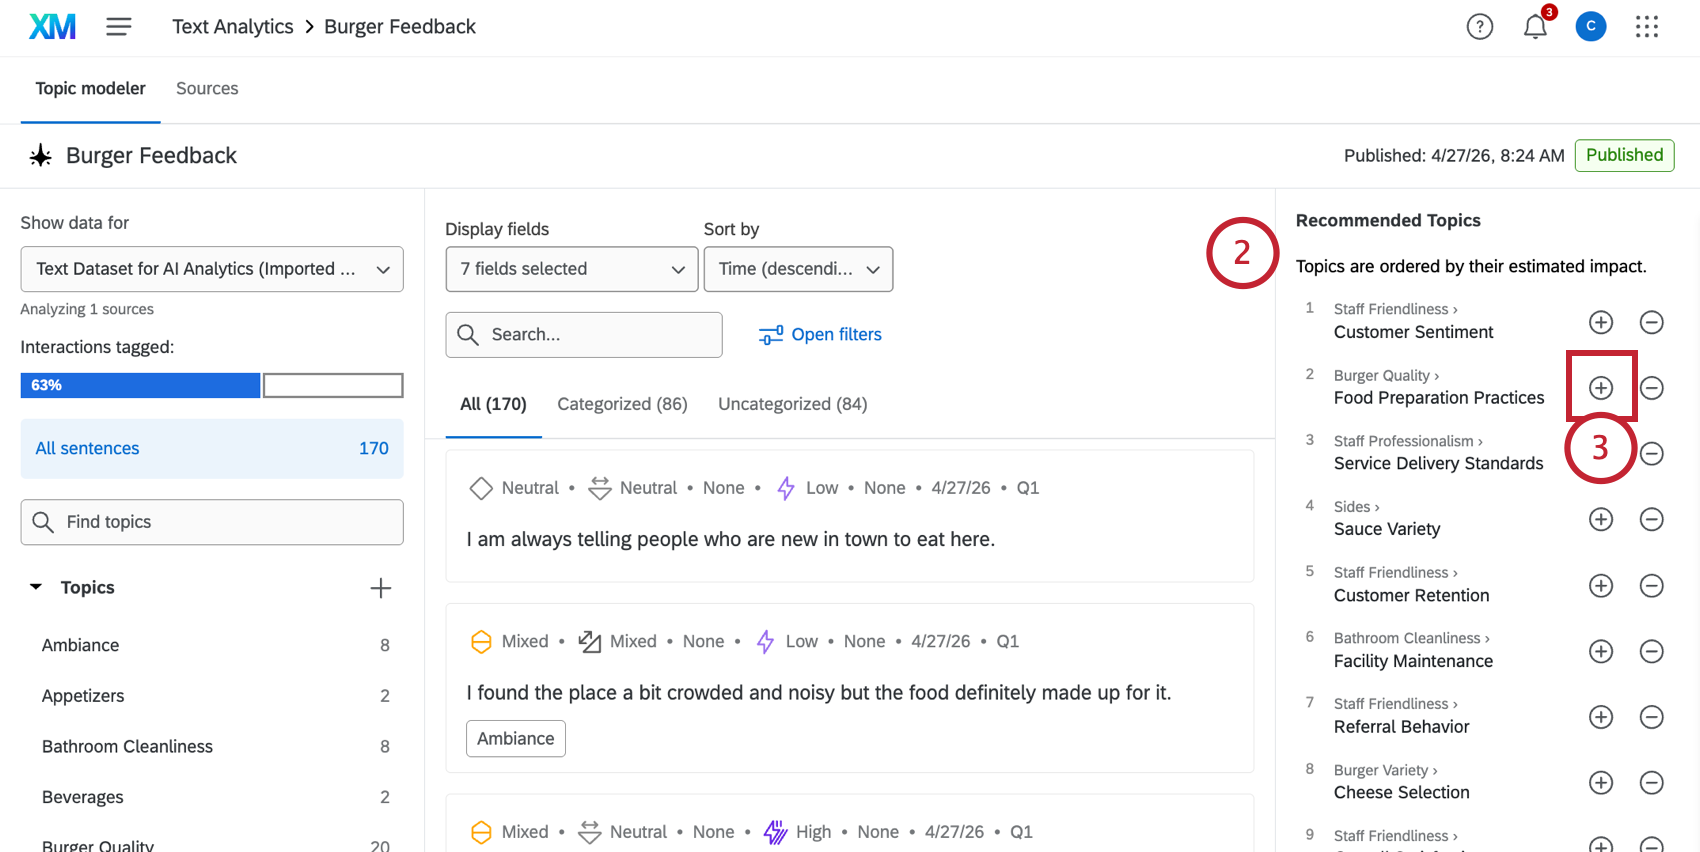Image resolution: width=1700 pixels, height=852 pixels.
Task: Dismiss the Service Delivery Standards topic
Action: [x=1652, y=454]
